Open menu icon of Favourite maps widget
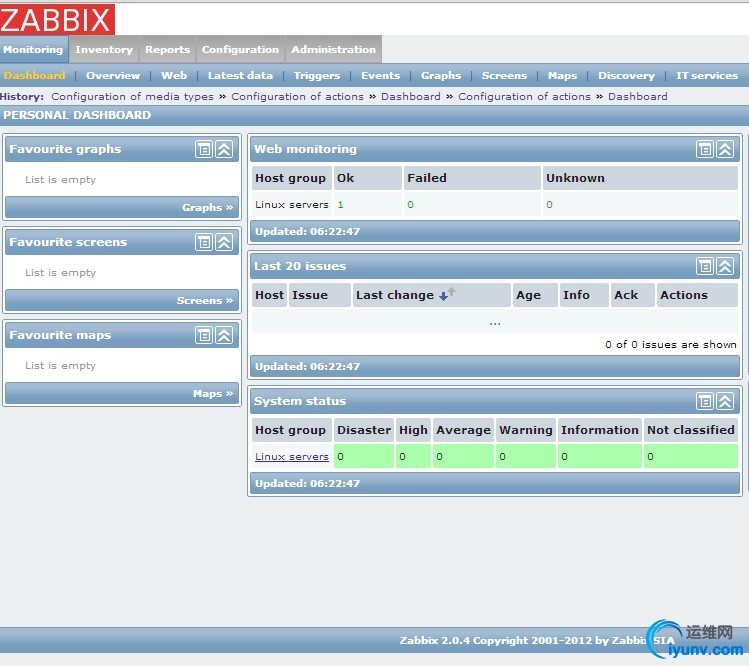This screenshot has width=749, height=666. (204, 335)
